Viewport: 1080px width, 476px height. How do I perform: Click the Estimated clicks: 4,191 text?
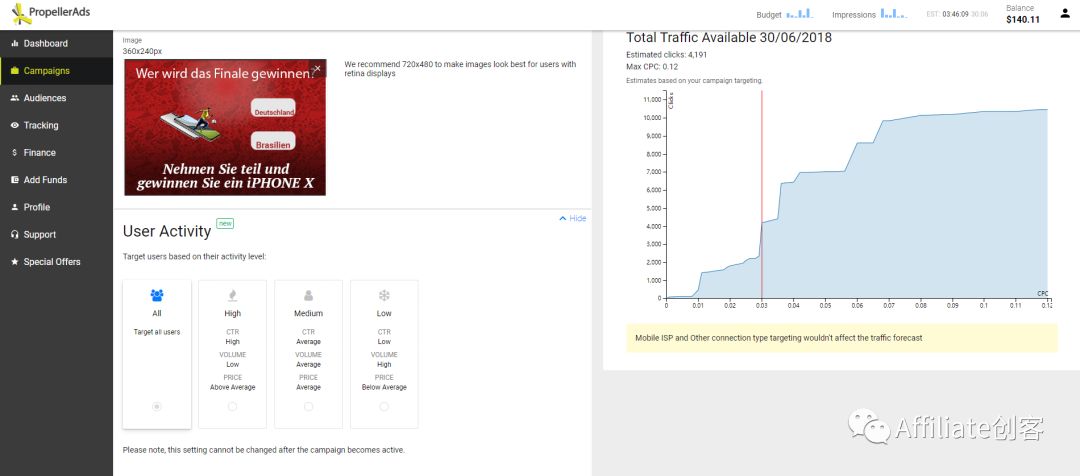tap(667, 54)
